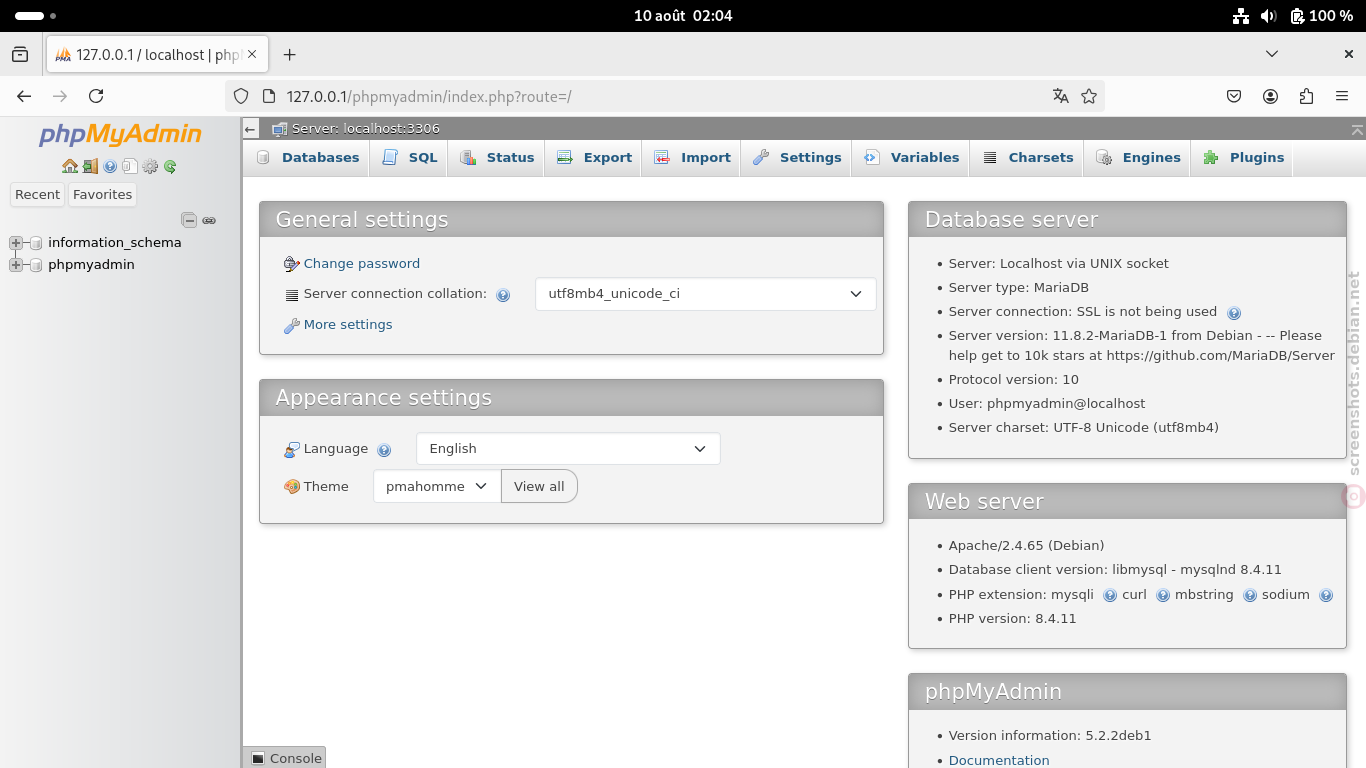Reload the page with the browser refresh button
1366x768 pixels.
[96, 96]
